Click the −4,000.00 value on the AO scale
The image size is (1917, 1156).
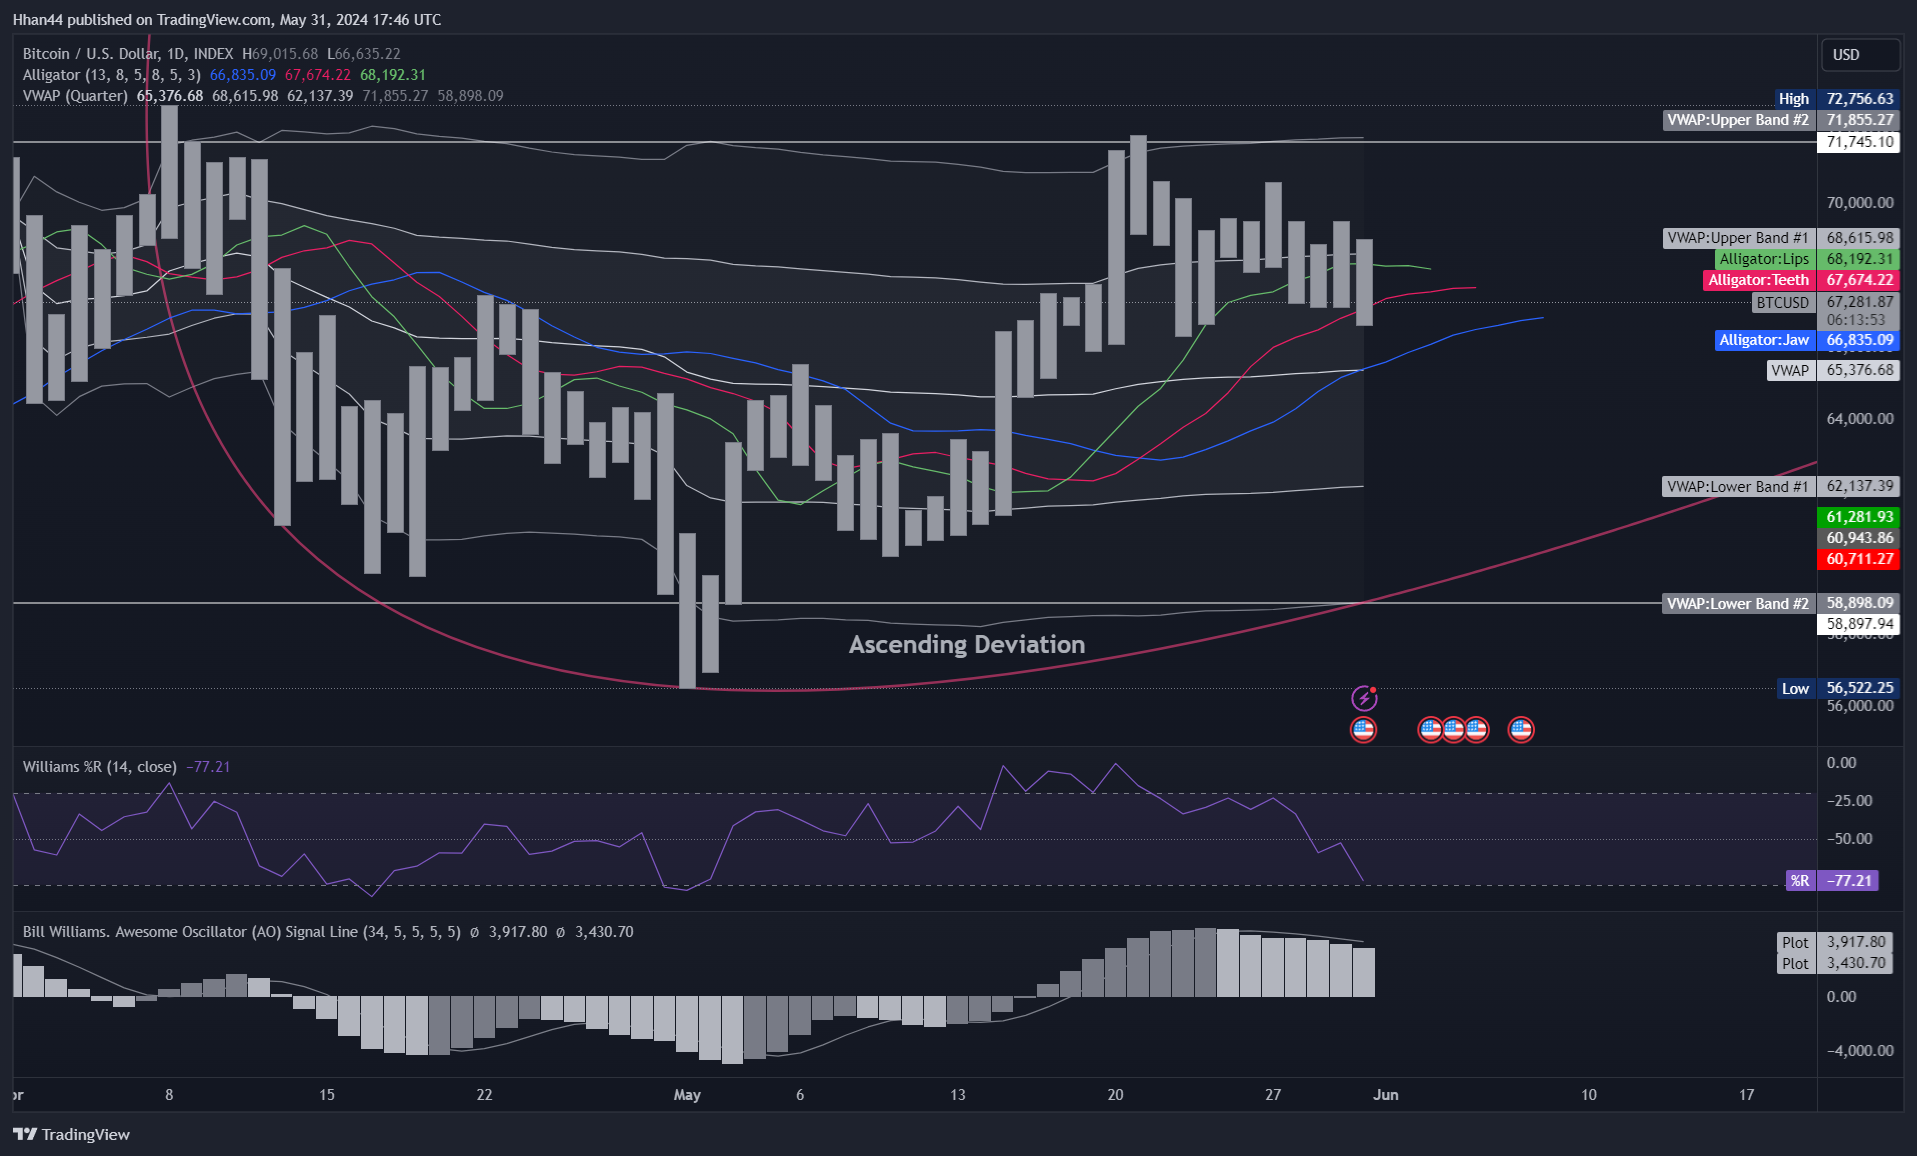(x=1860, y=1051)
